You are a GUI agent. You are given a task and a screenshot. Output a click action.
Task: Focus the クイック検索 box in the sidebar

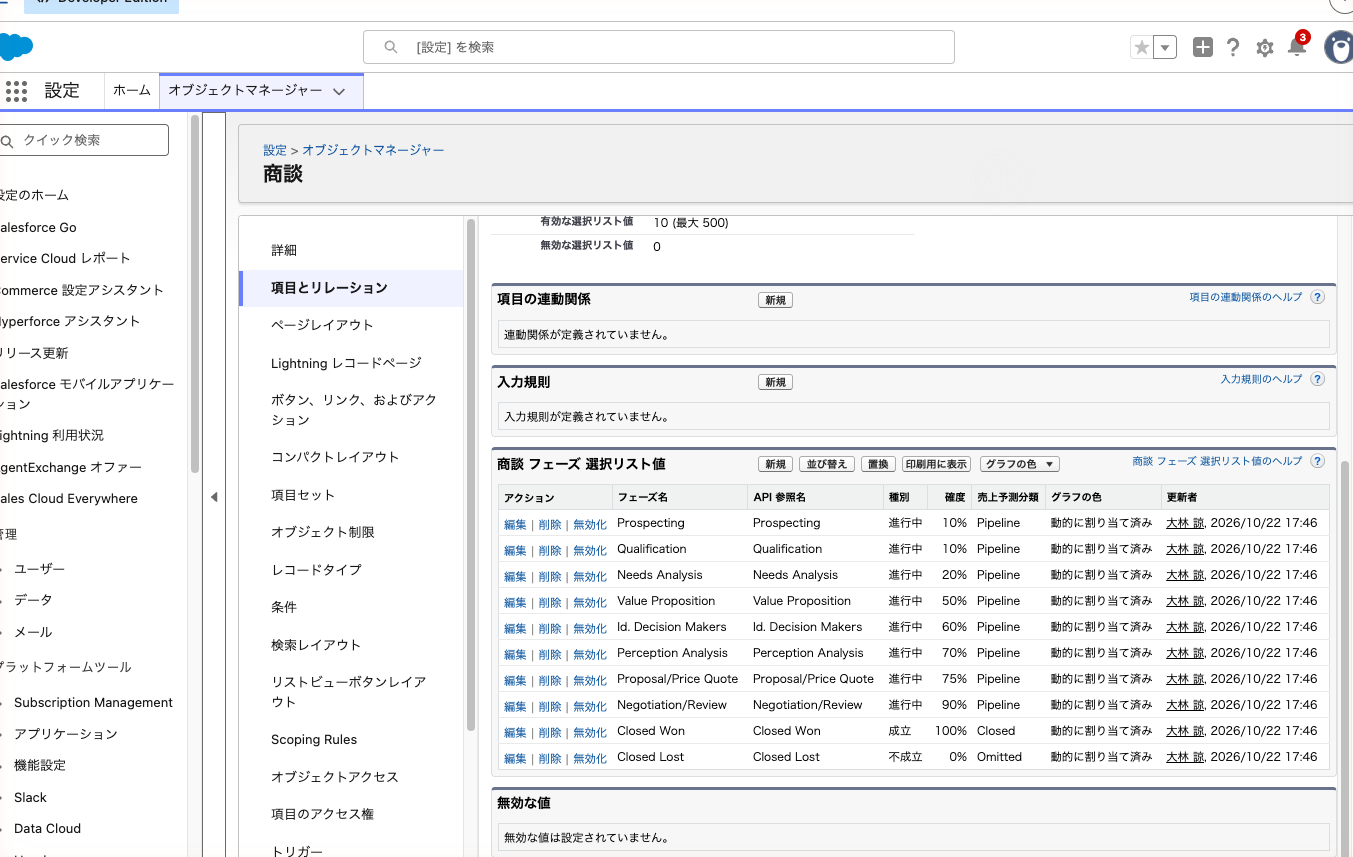(x=84, y=140)
